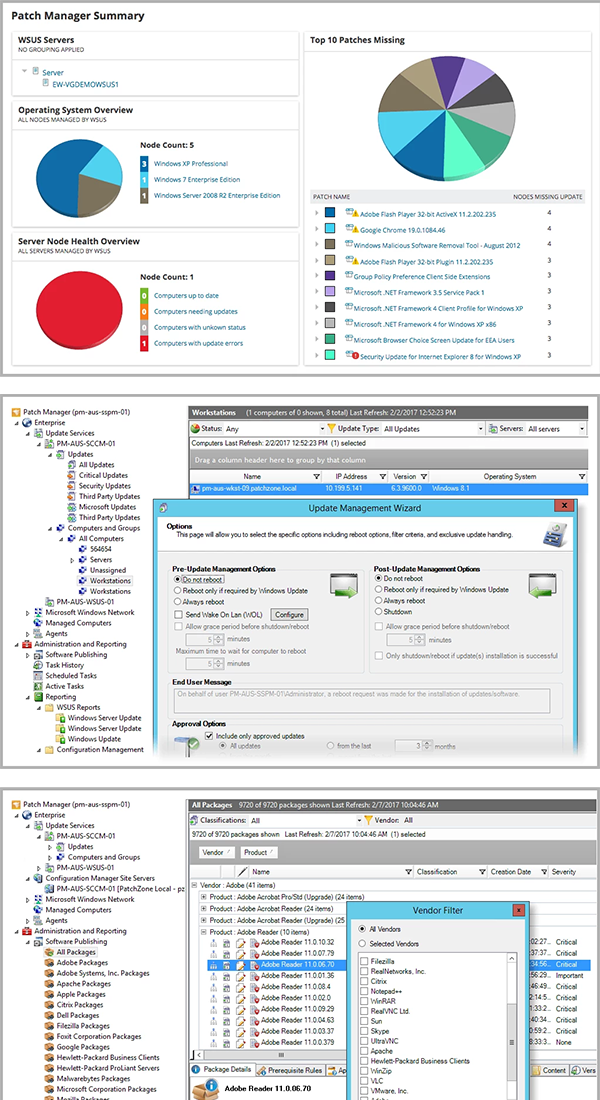Click the Scheduled Tasks icon
600x1100 pixels.
pyautogui.click(x=39, y=676)
